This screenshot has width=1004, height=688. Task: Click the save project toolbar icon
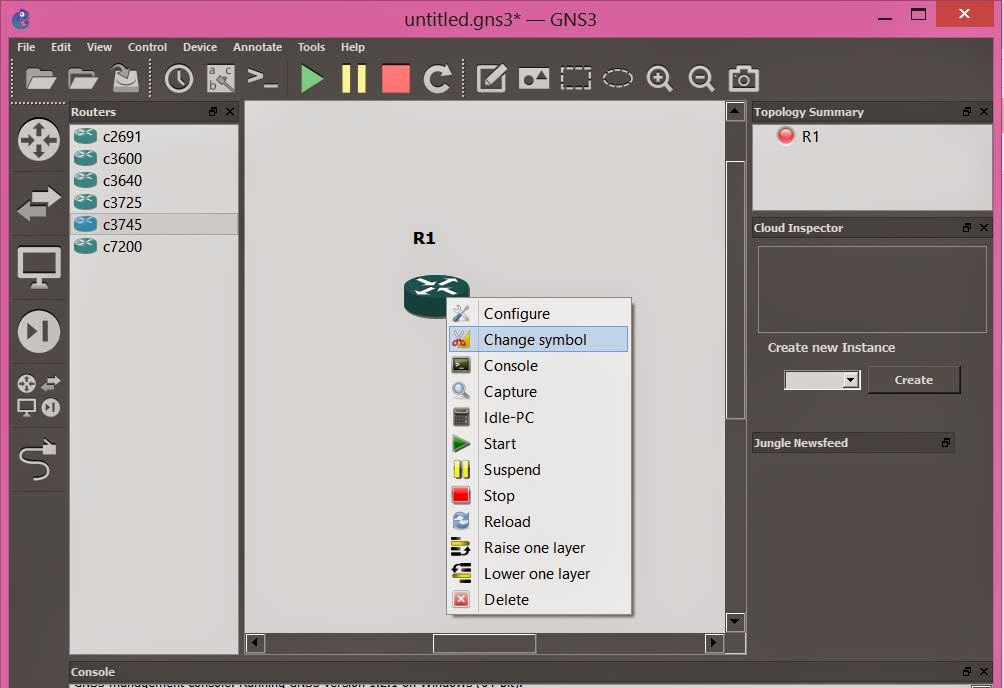126,79
